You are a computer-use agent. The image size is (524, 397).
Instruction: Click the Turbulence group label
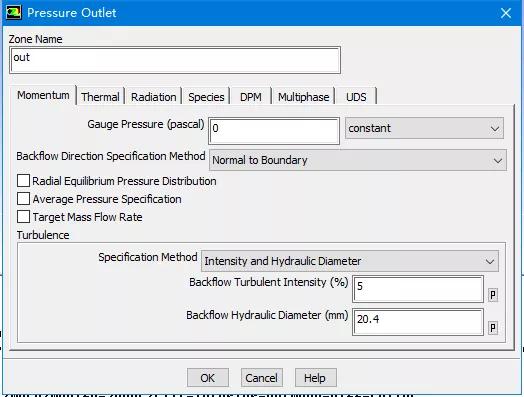tap(43, 235)
